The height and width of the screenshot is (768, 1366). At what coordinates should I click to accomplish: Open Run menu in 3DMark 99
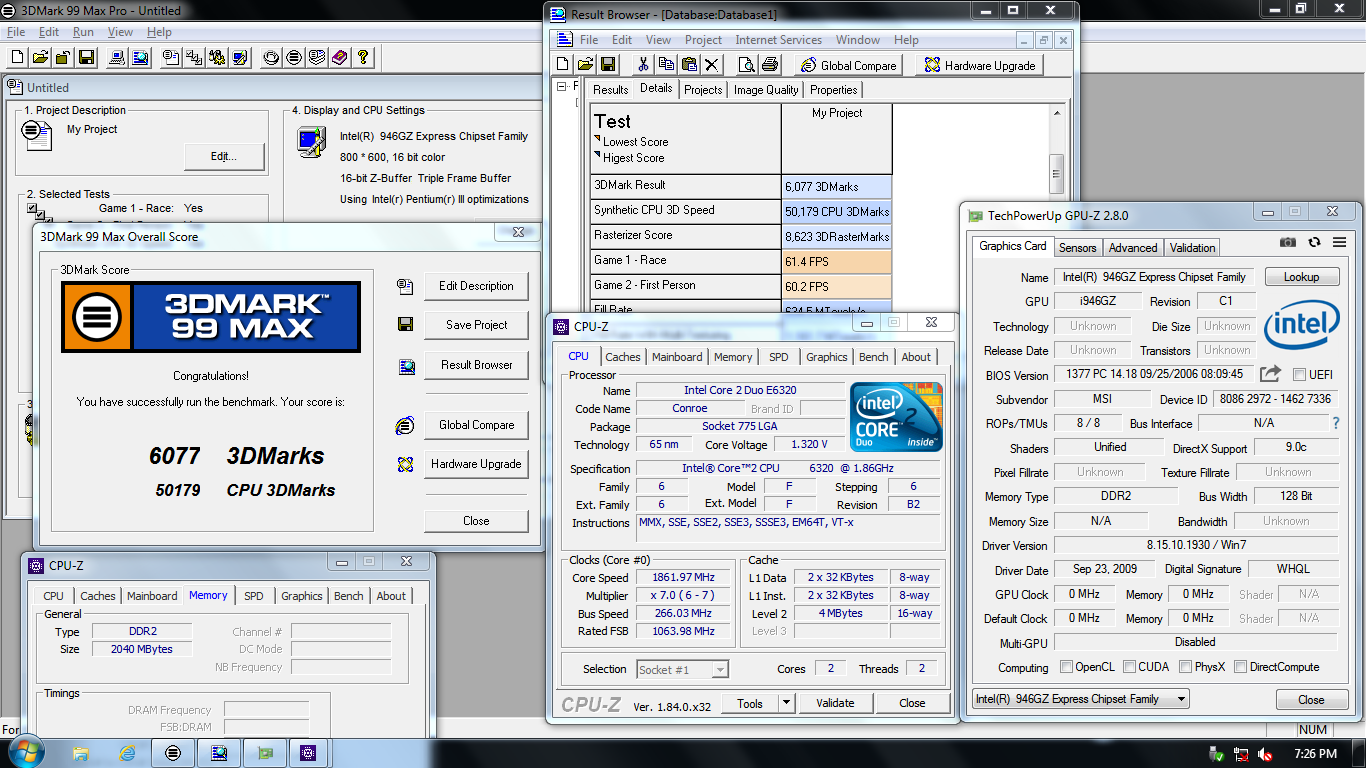pos(83,32)
